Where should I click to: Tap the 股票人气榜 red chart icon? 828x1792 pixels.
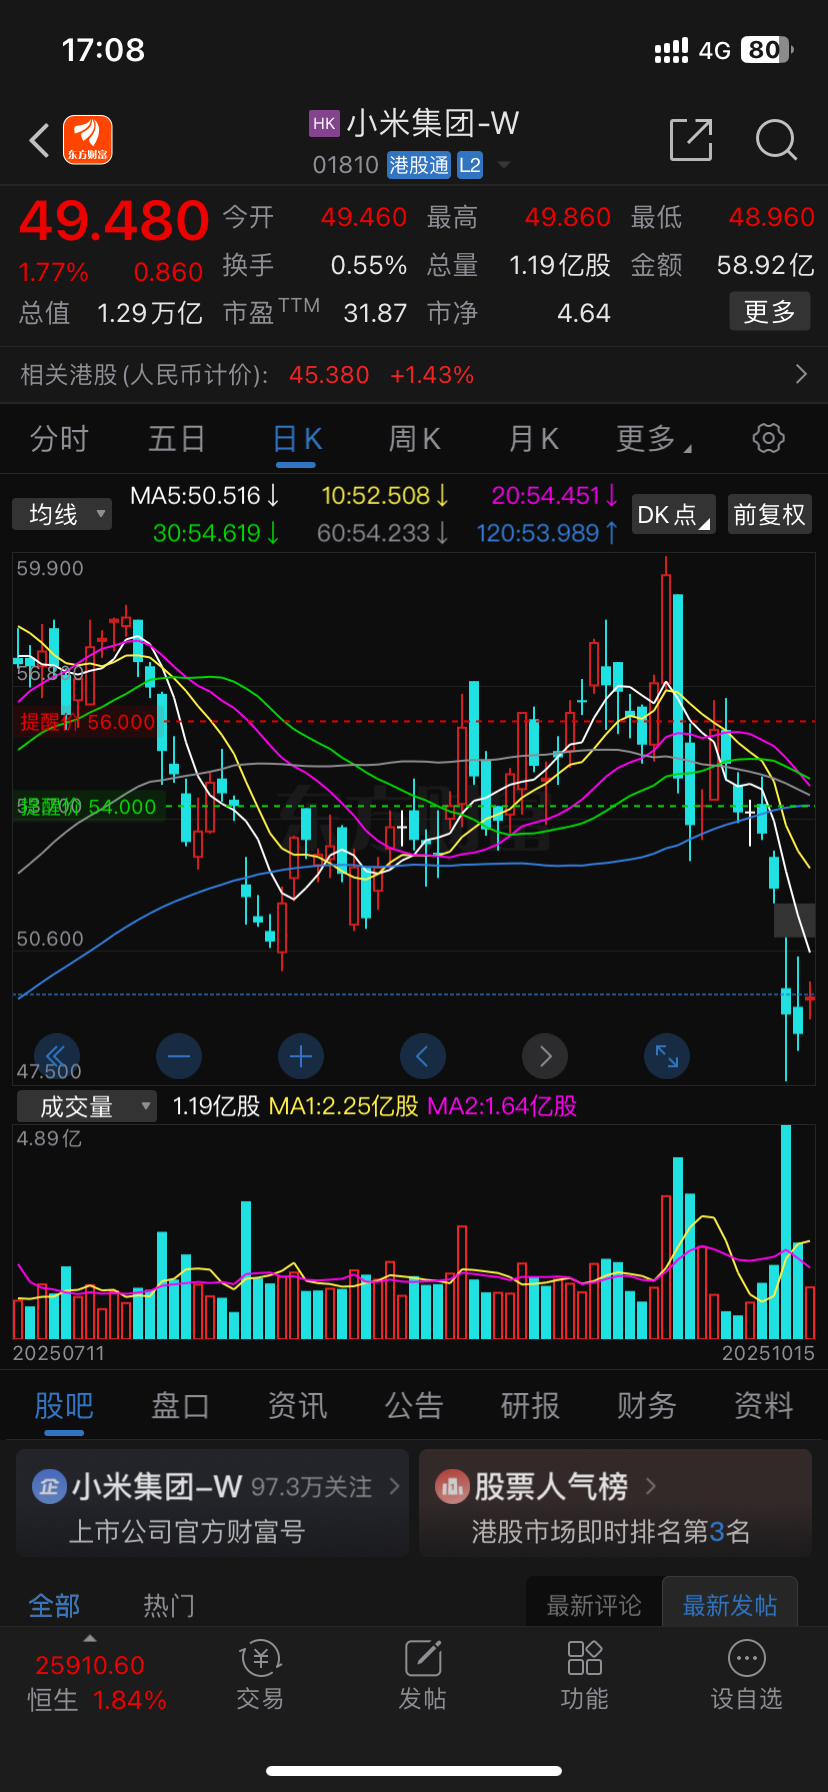[x=452, y=1487]
